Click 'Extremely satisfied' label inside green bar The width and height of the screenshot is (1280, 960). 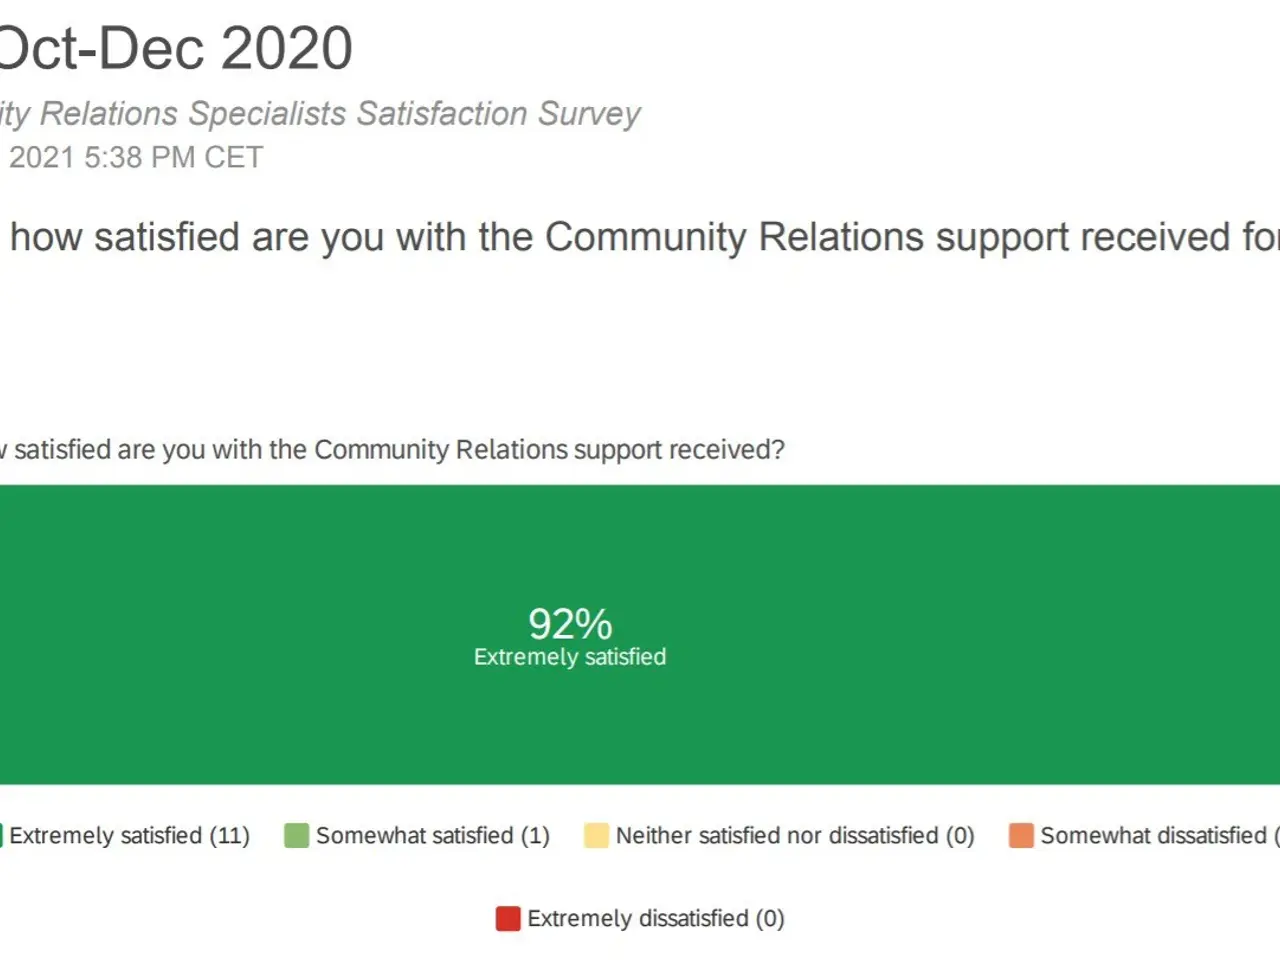point(570,657)
